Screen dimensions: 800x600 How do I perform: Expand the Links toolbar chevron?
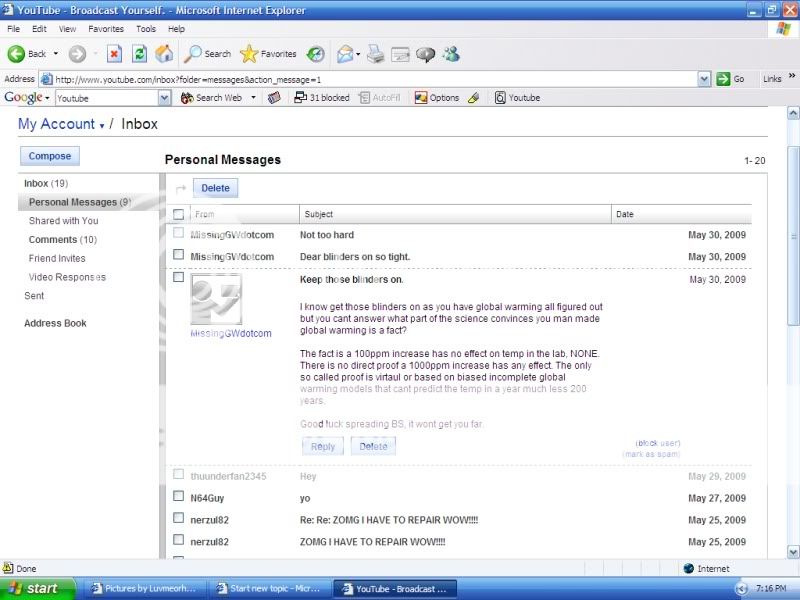[792, 77]
